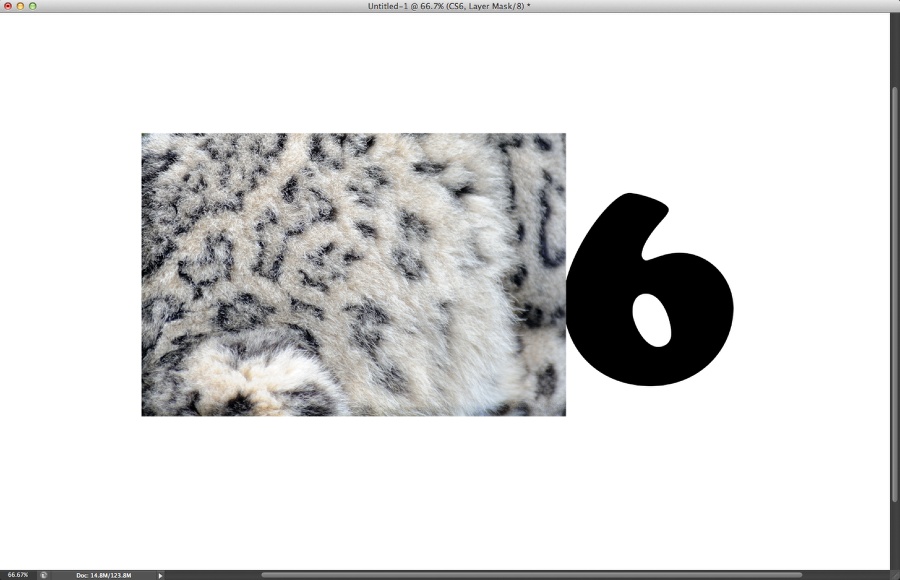Click the white hole inside the 6

coord(651,320)
